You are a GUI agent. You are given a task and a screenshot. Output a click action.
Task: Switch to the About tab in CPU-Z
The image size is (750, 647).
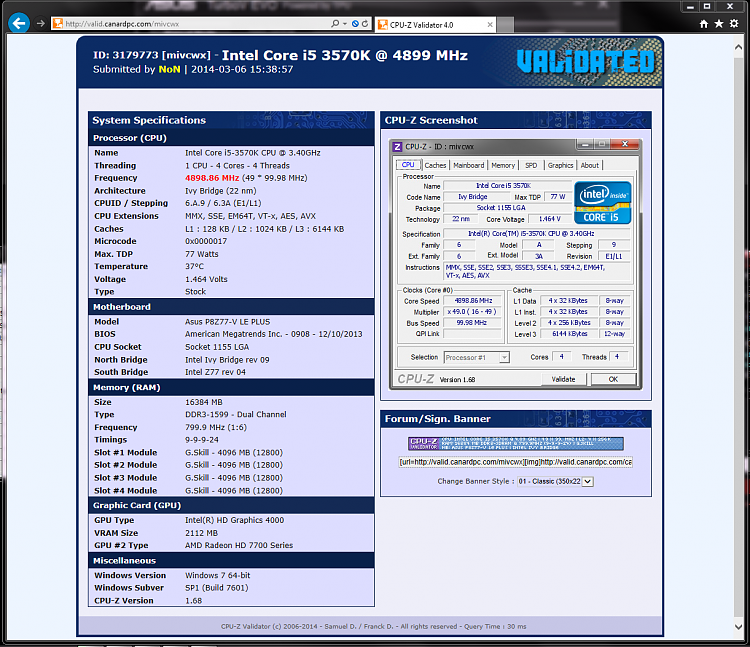pyautogui.click(x=590, y=165)
